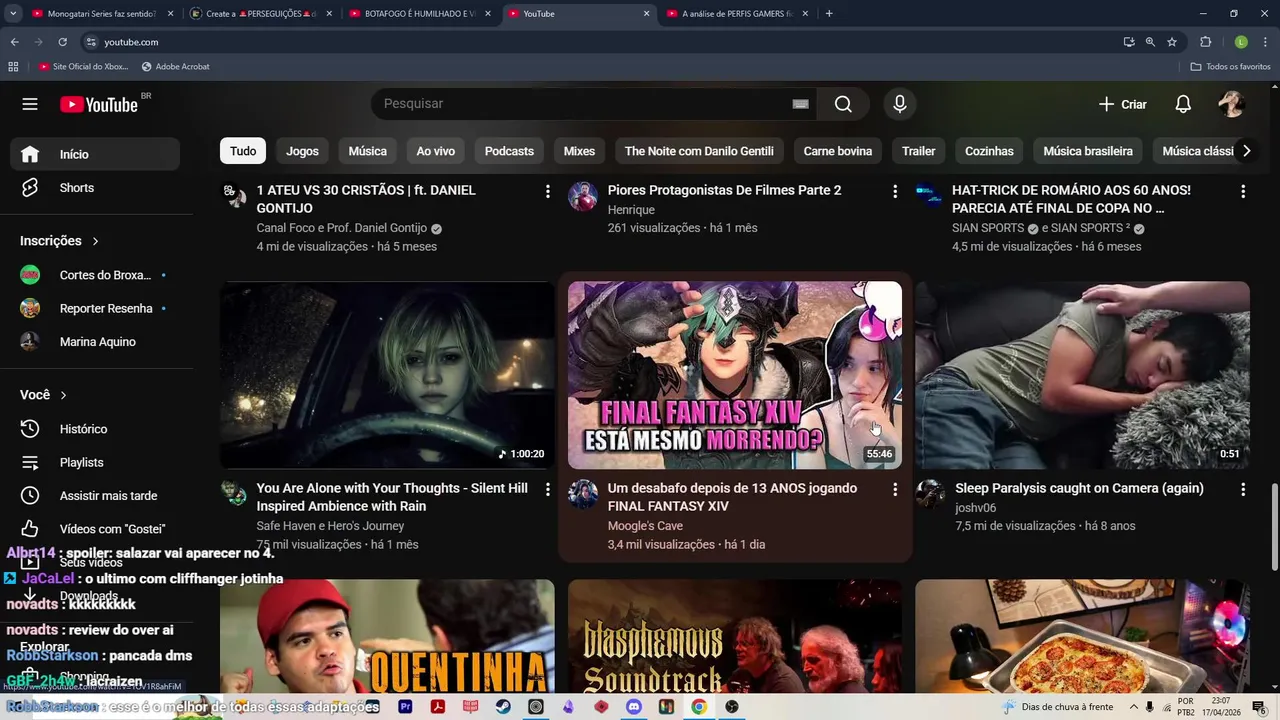Open options for Silent Hill ambience video
Image resolution: width=1280 pixels, height=720 pixels.
(547, 489)
